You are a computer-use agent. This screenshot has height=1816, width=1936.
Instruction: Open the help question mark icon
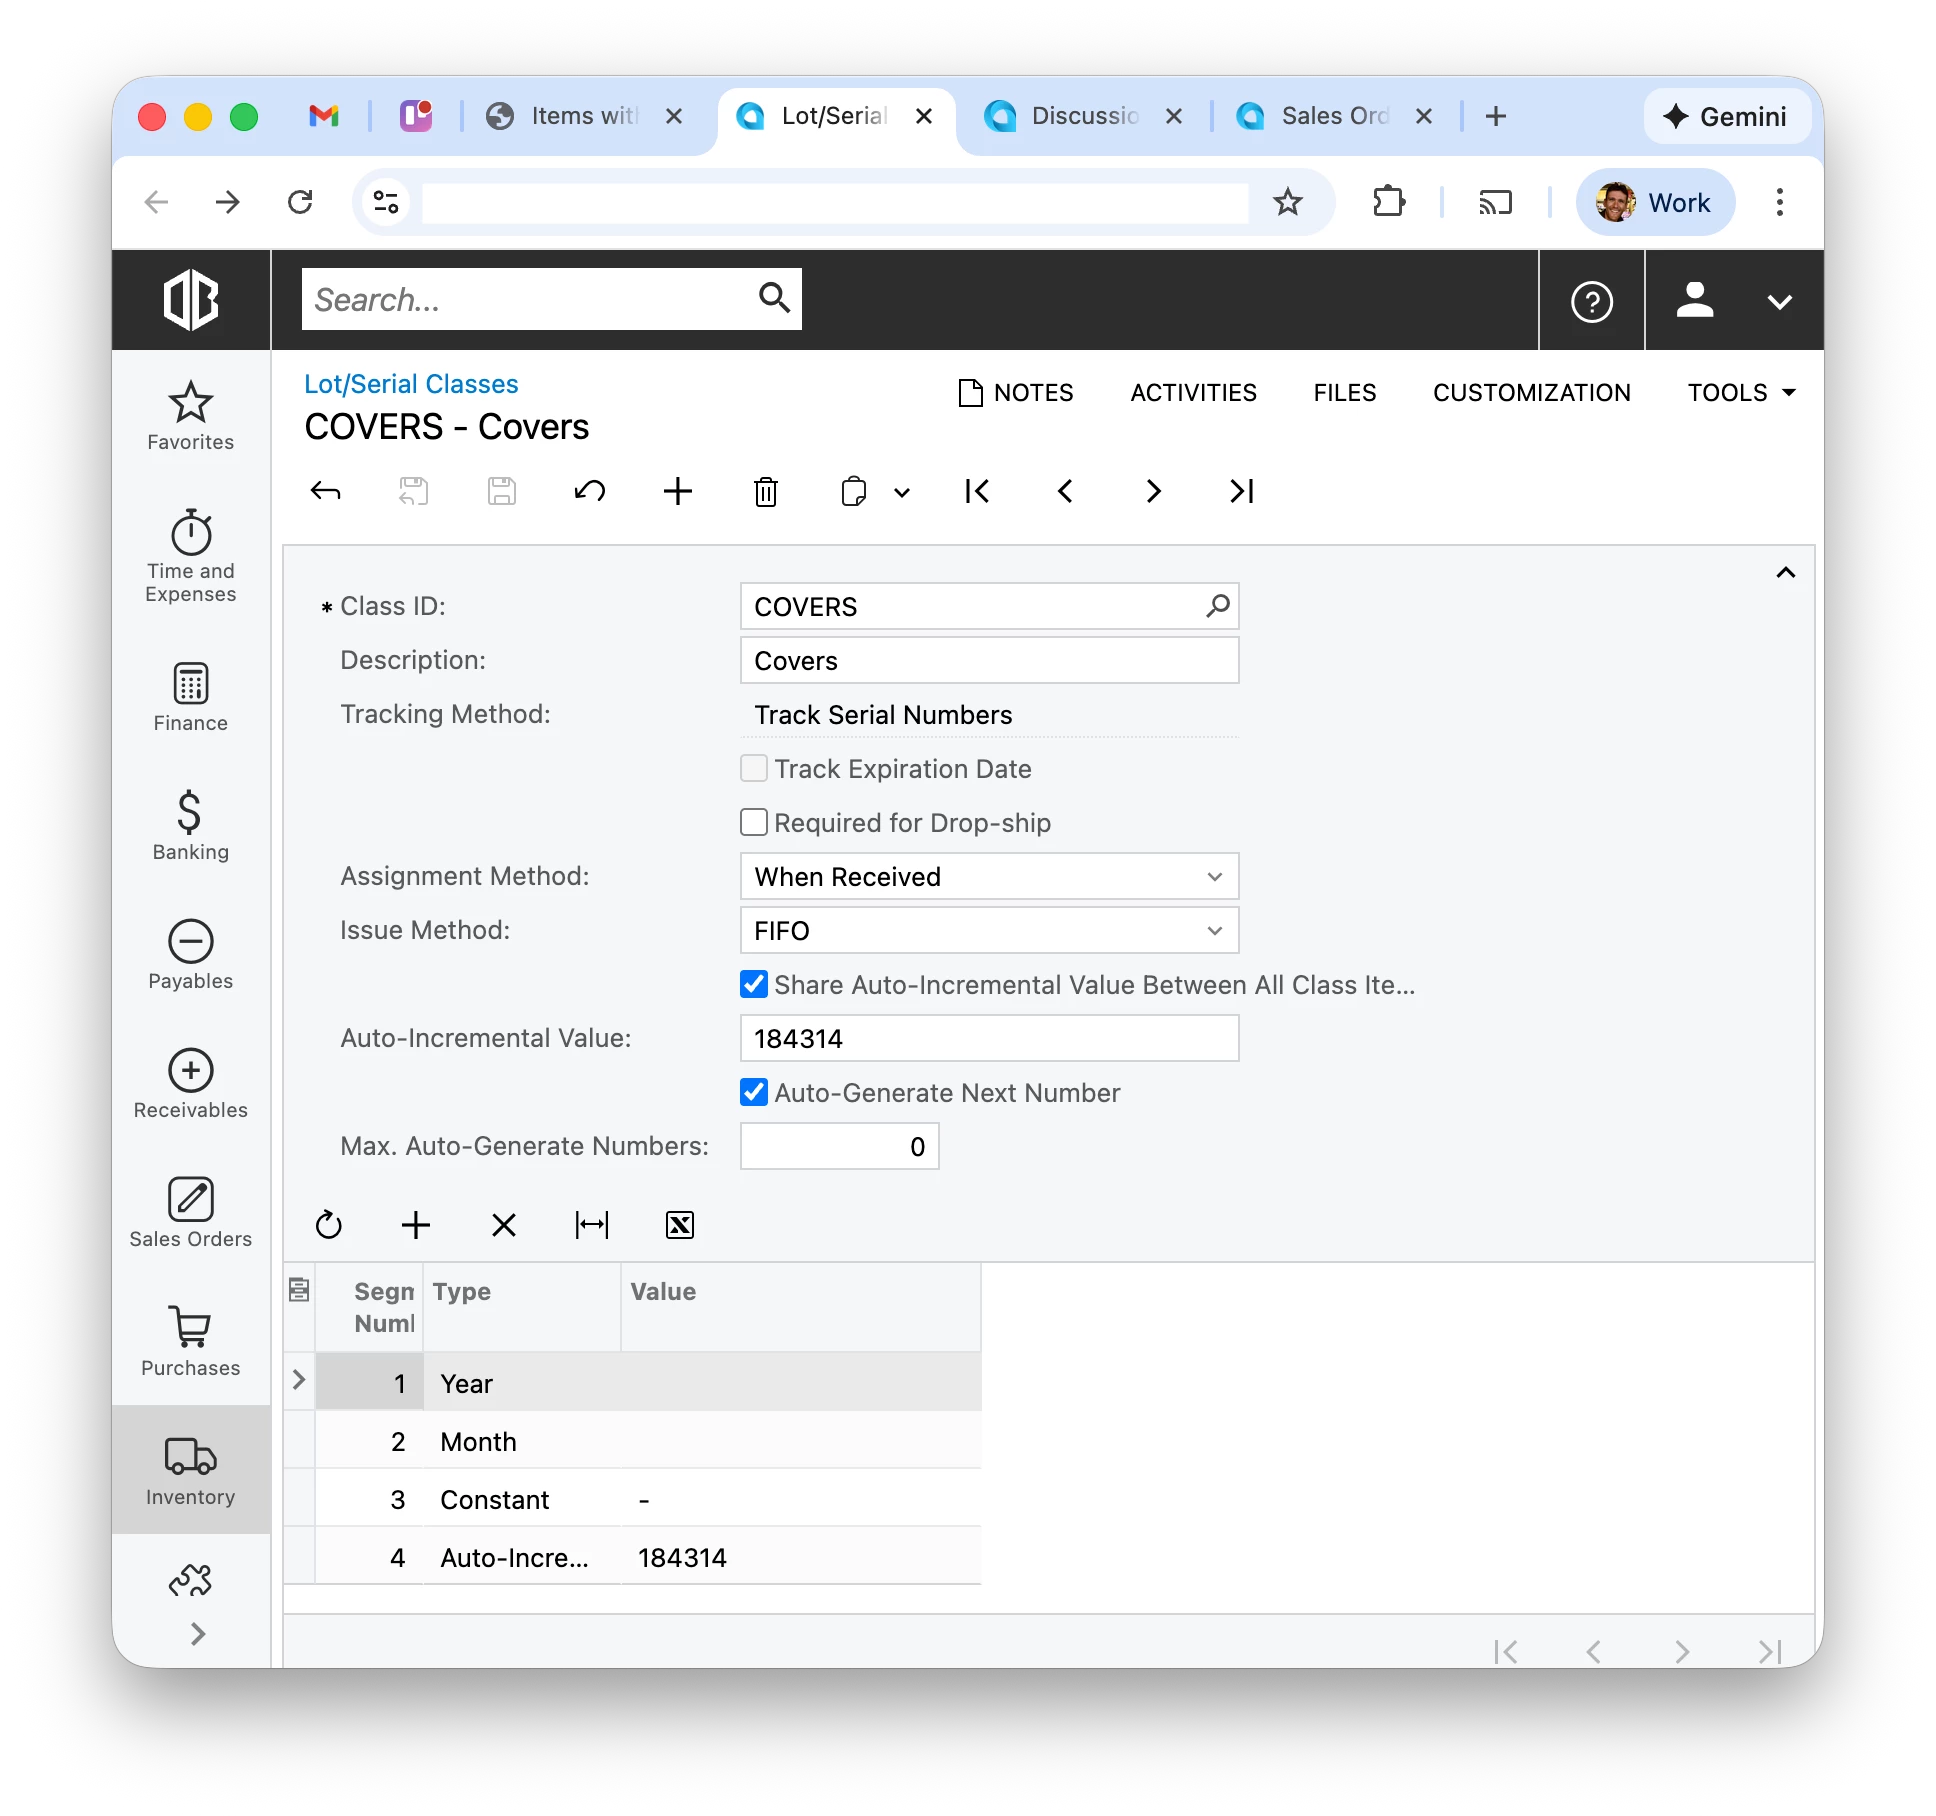coord(1591,301)
